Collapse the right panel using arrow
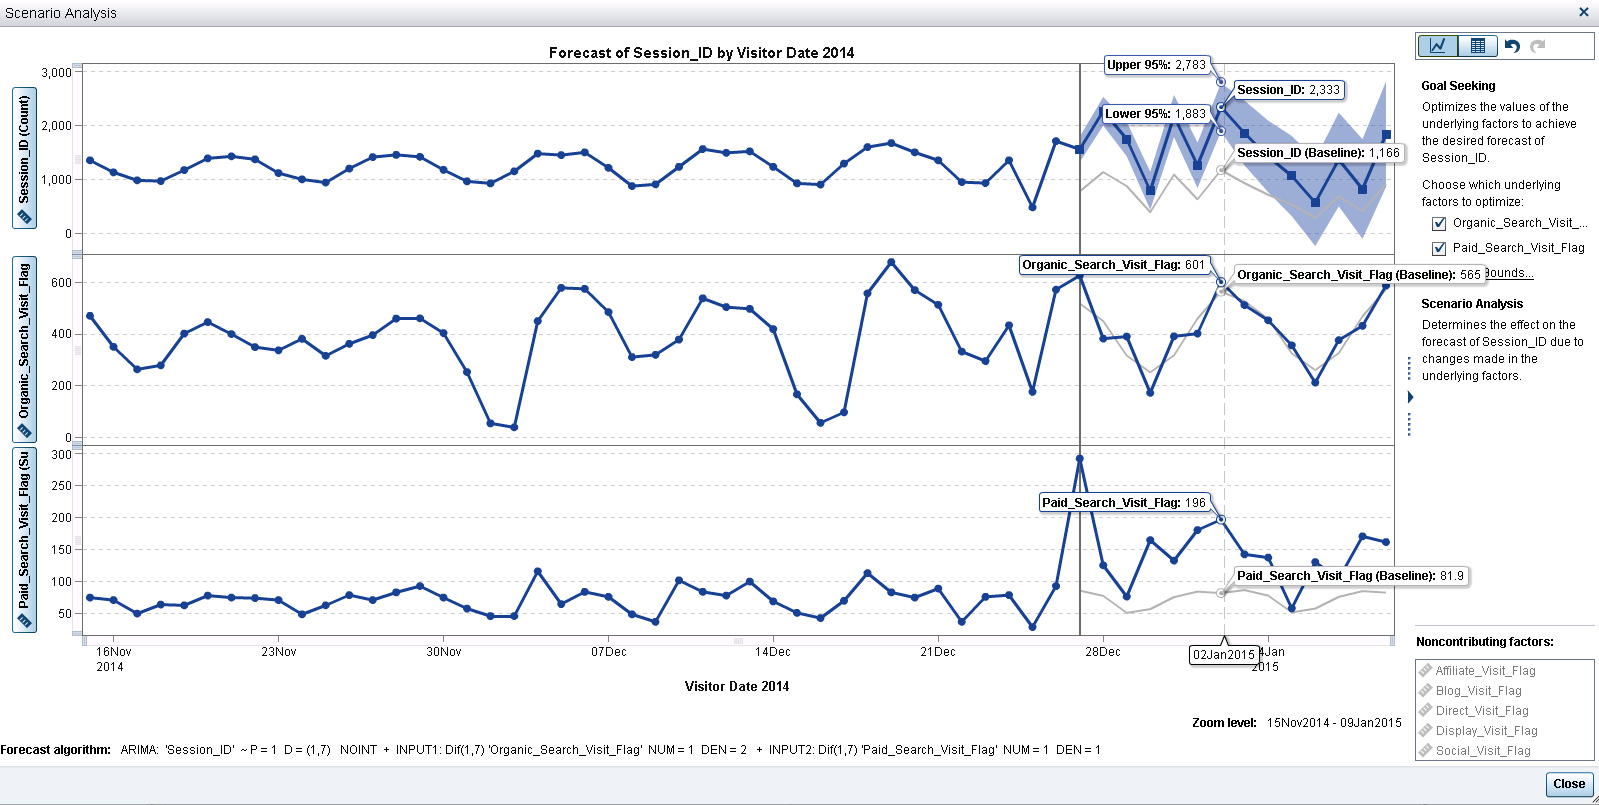 [x=1410, y=397]
